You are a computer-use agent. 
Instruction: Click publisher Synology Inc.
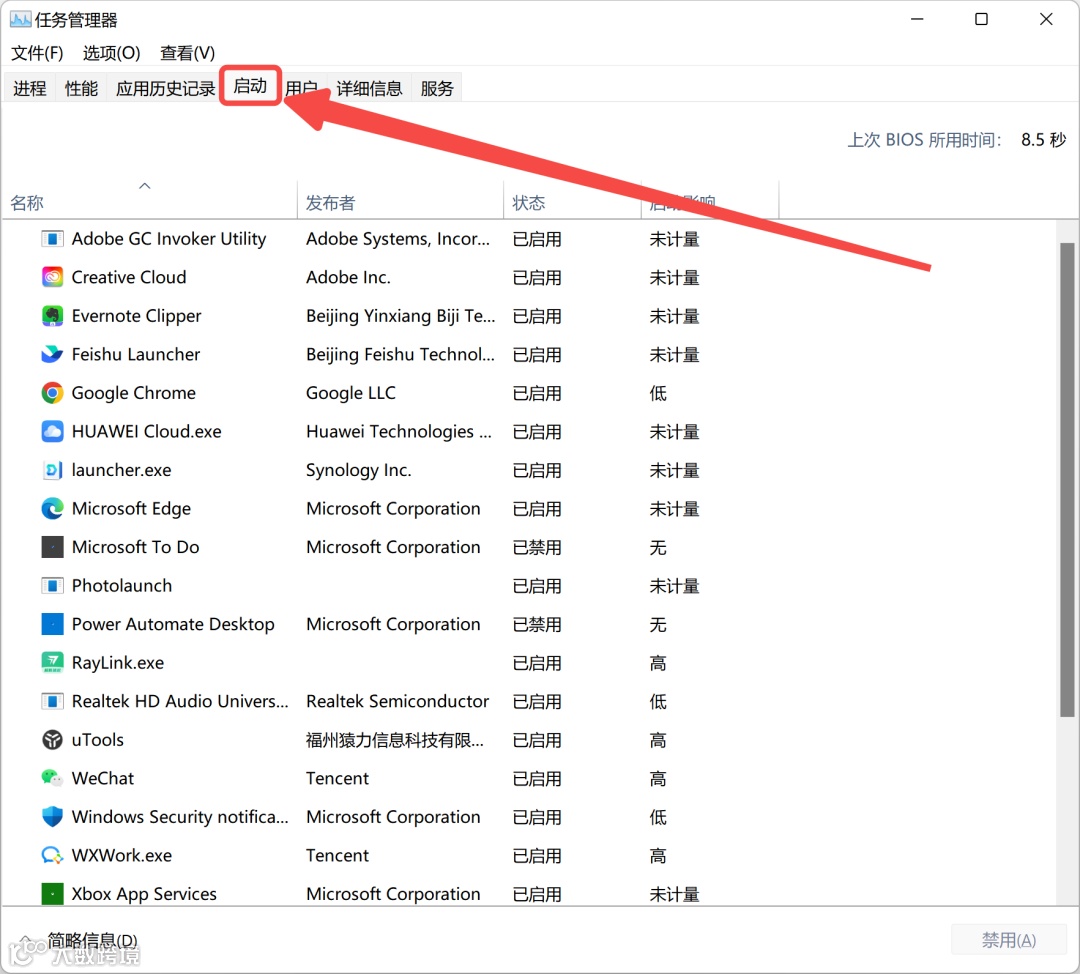pos(358,470)
